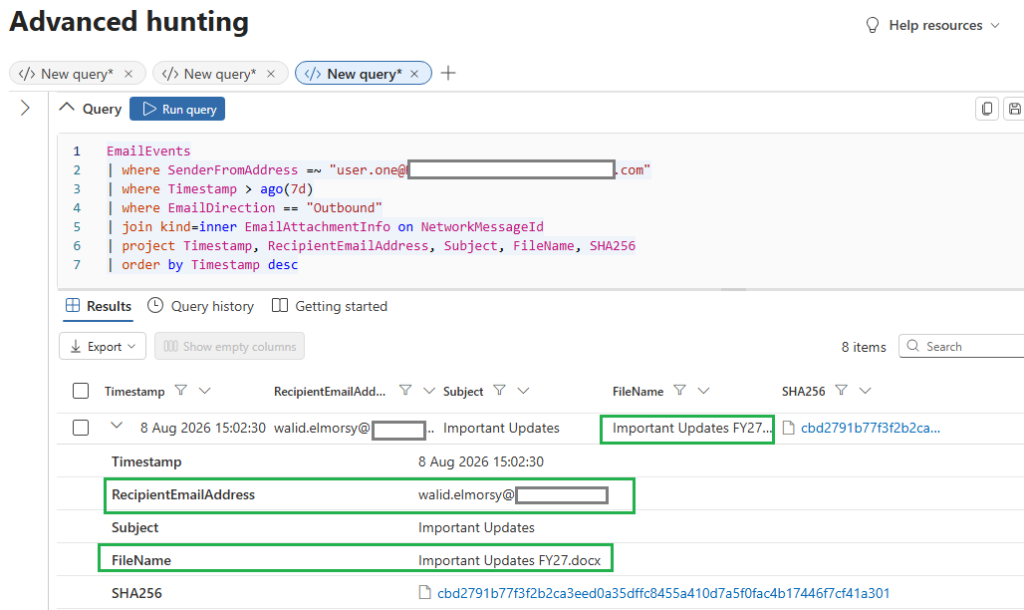This screenshot has width=1024, height=610.
Task: Save the query with the disk icon
Action: point(1014,108)
